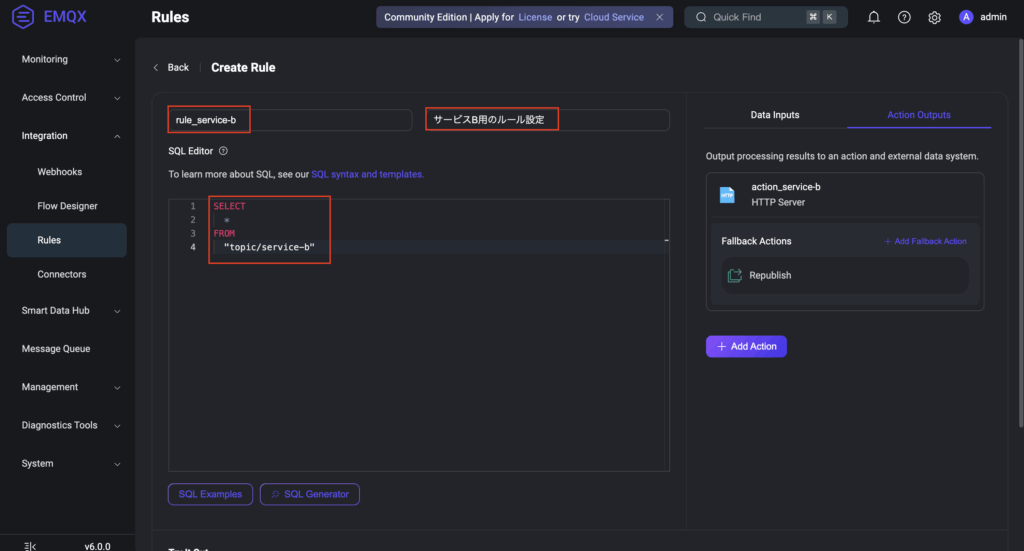This screenshot has width=1024, height=551.
Task: Open the settings gear icon
Action: click(x=934, y=17)
